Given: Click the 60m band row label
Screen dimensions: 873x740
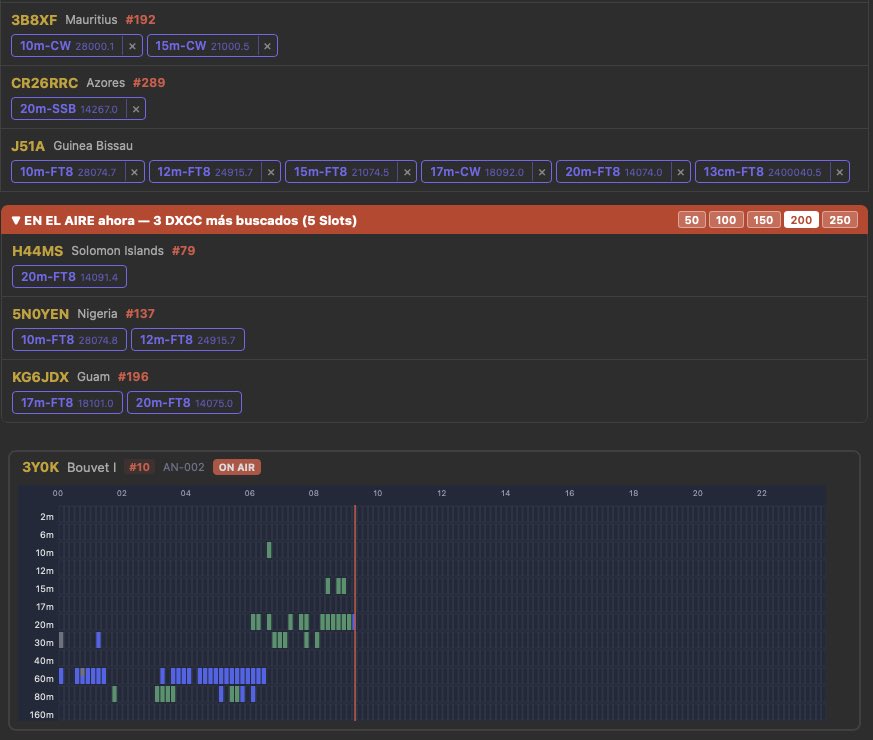Looking at the screenshot, I should coord(44,679).
